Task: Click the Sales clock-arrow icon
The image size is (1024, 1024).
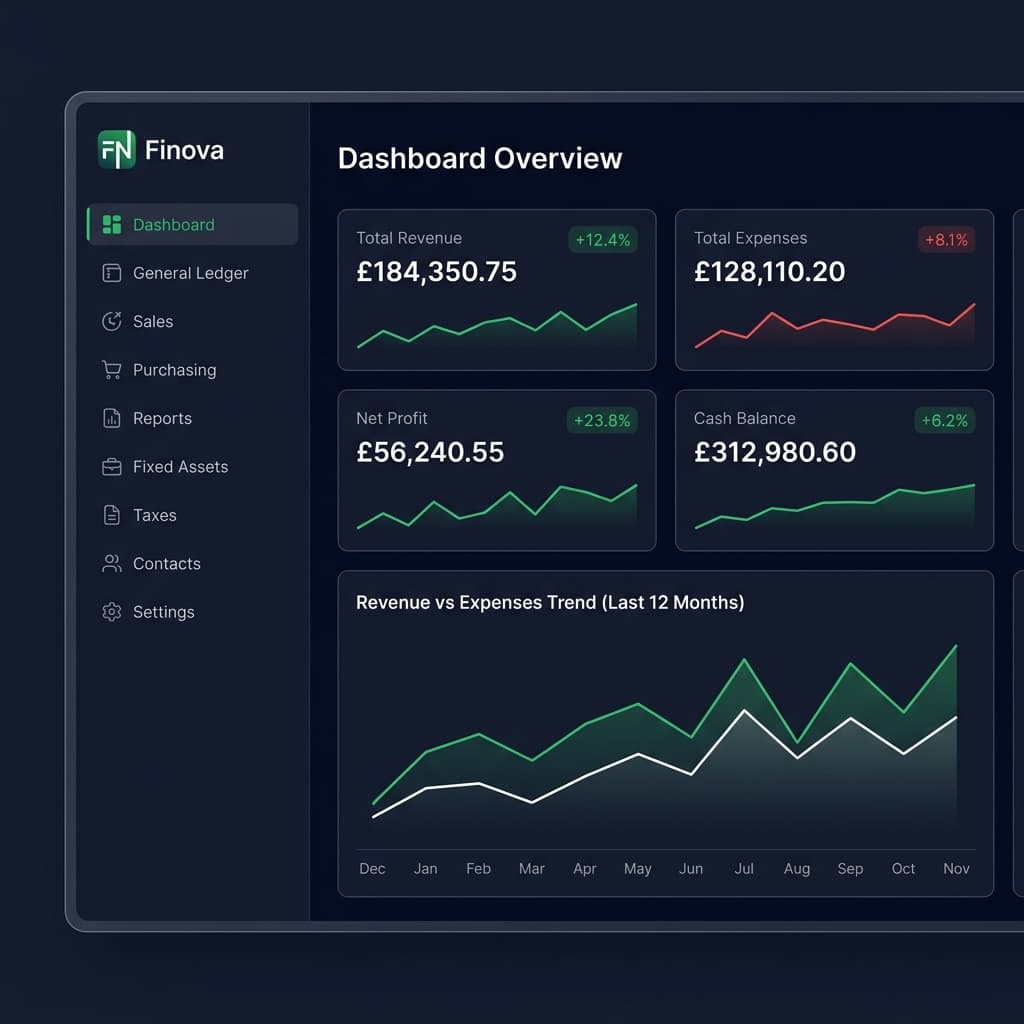Action: [112, 321]
